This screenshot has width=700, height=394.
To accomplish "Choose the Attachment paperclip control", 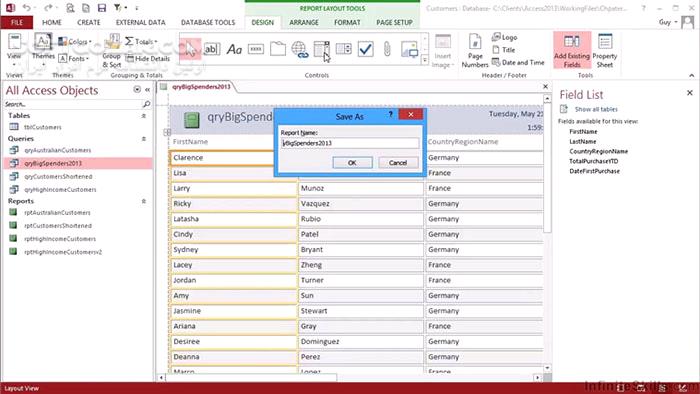I will (x=387, y=49).
